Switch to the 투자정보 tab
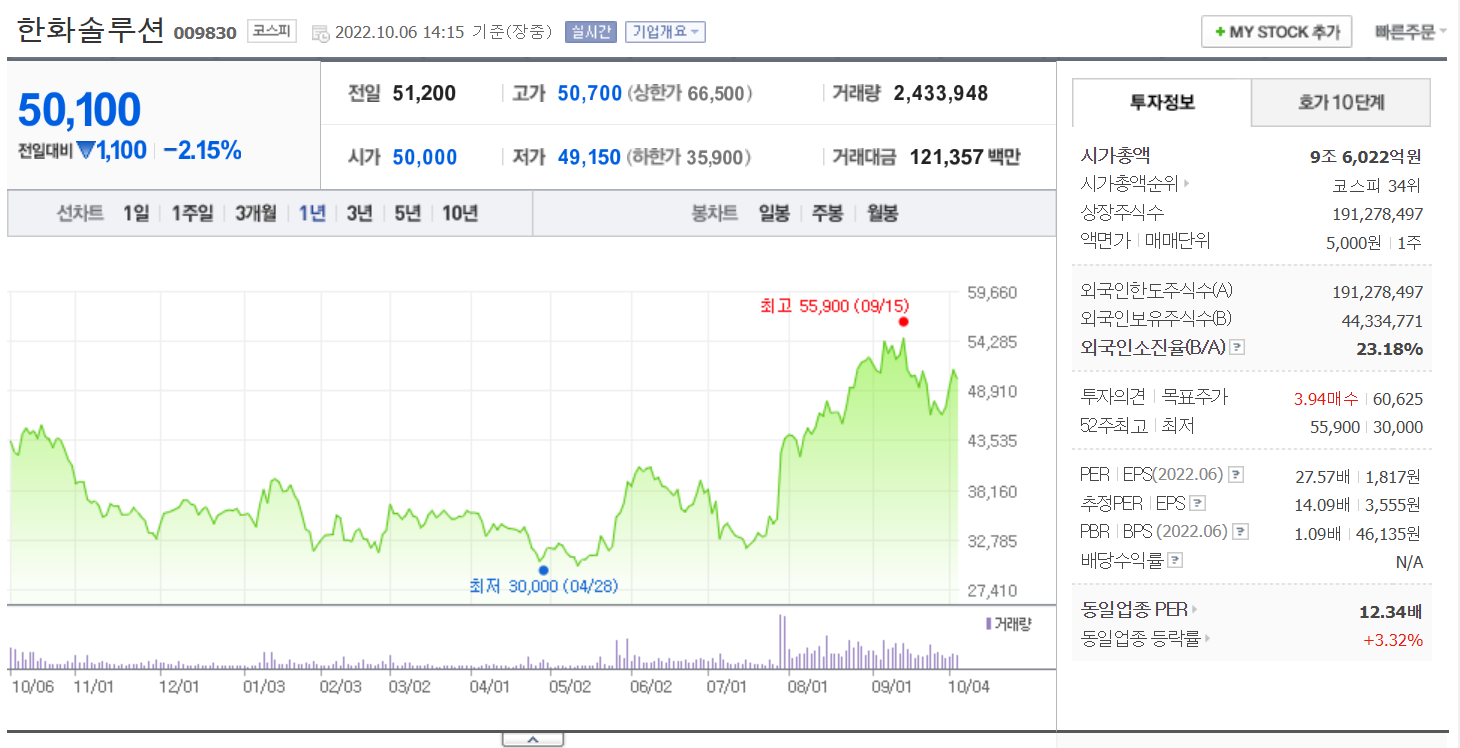Viewport: 1460px width, 748px height. (1162, 102)
